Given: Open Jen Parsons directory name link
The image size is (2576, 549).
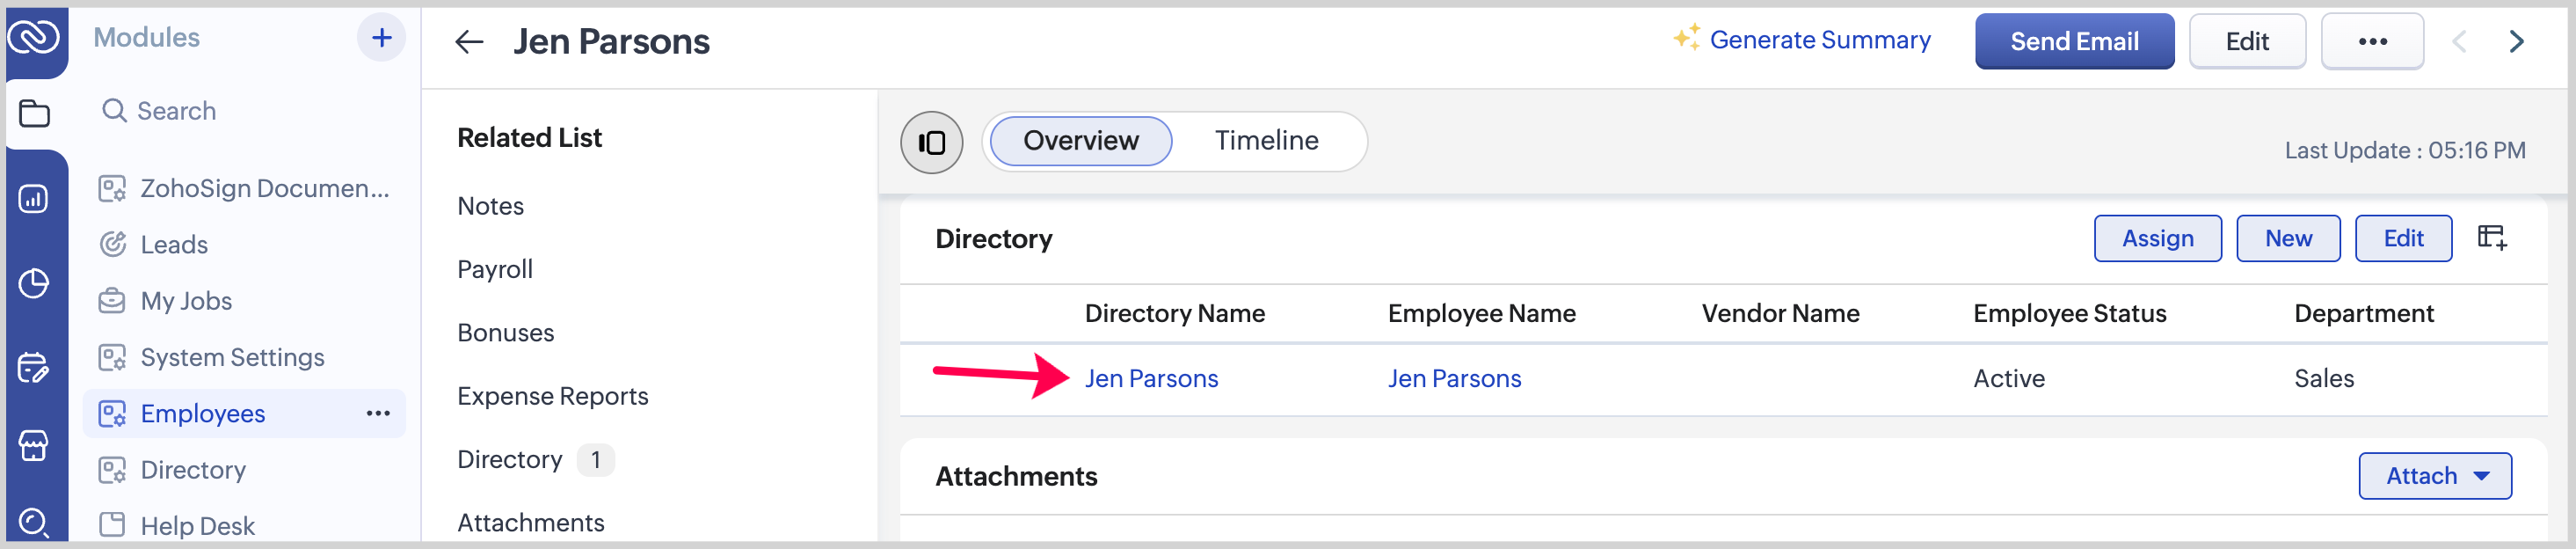Looking at the screenshot, I should pos(1151,379).
